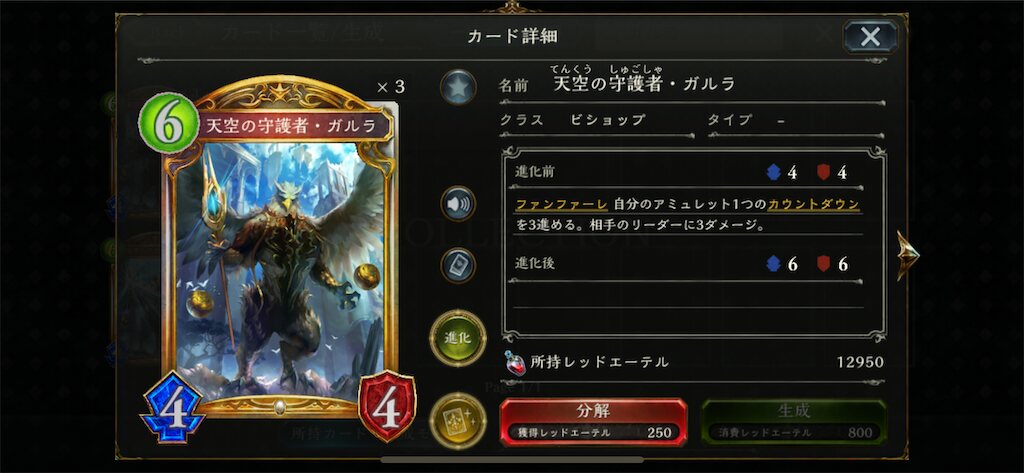The image size is (1024, 473).
Task: Click the カード詳細 dialog title
Action: coord(513,36)
